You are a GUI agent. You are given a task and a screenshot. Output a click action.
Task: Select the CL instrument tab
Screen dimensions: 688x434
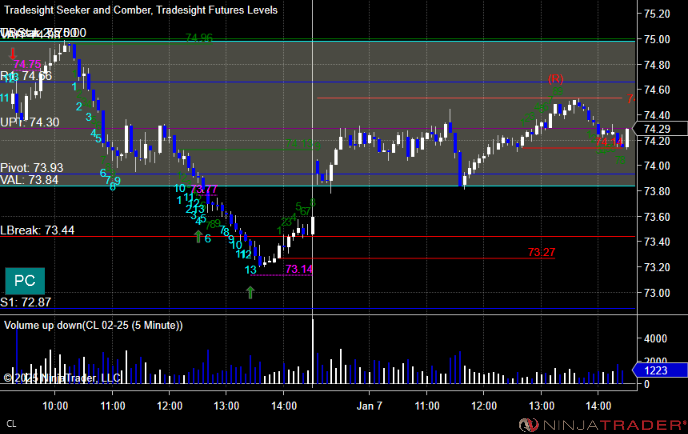[11, 423]
